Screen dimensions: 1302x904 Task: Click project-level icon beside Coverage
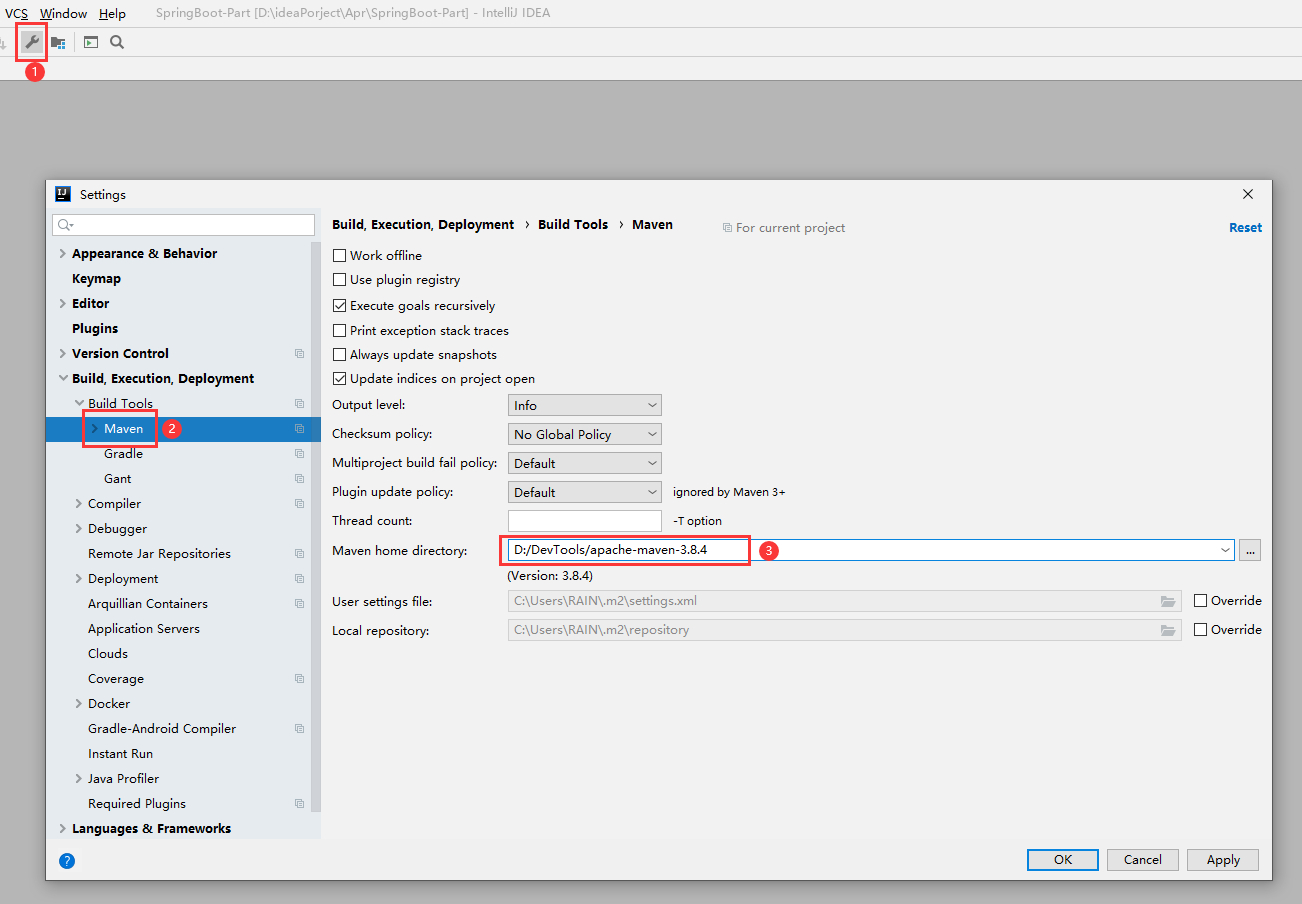[x=299, y=678]
